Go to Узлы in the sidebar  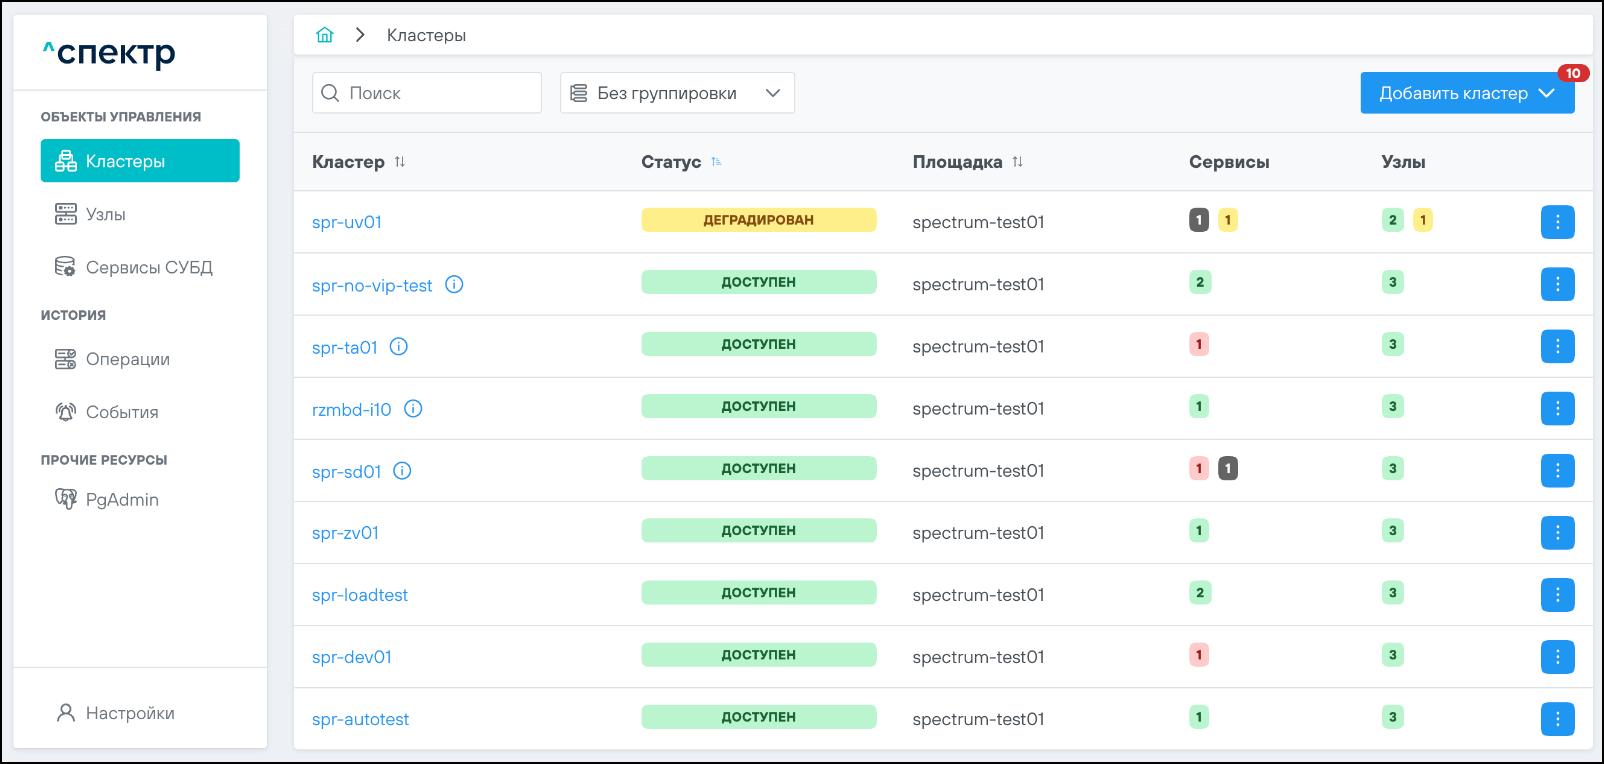pos(105,214)
